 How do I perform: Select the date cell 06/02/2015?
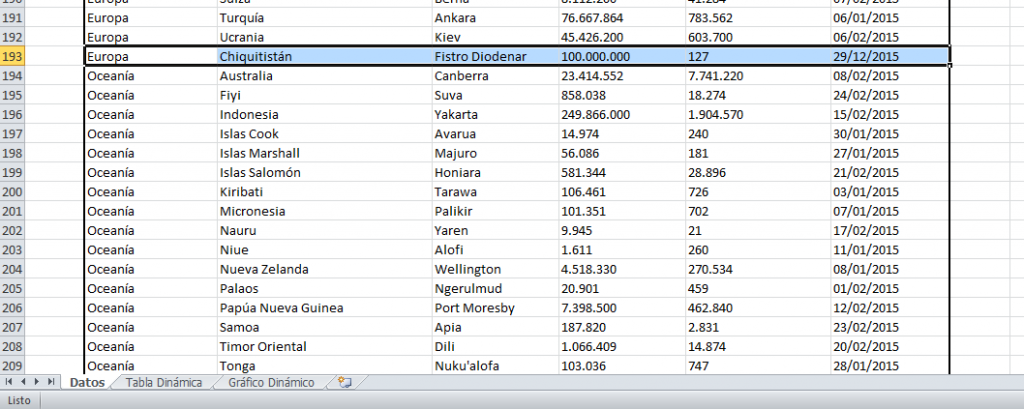pyautogui.click(x=889, y=37)
